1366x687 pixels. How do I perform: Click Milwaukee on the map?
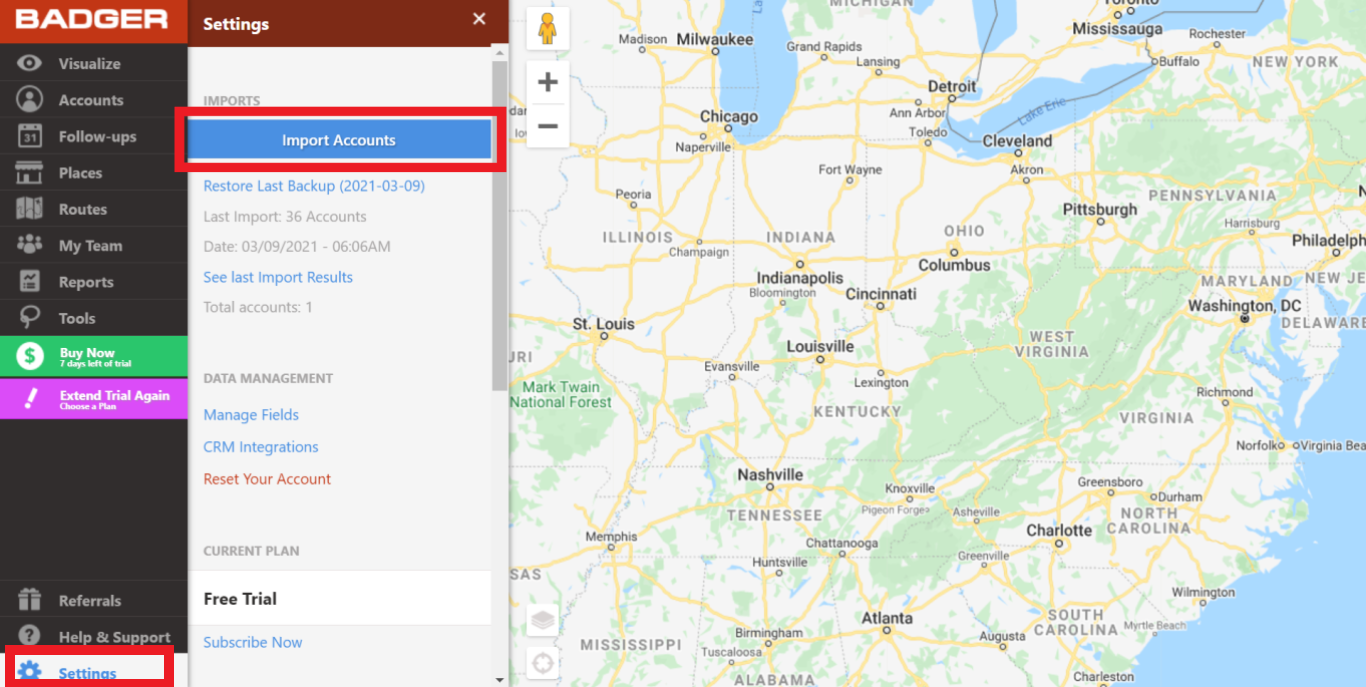click(715, 39)
